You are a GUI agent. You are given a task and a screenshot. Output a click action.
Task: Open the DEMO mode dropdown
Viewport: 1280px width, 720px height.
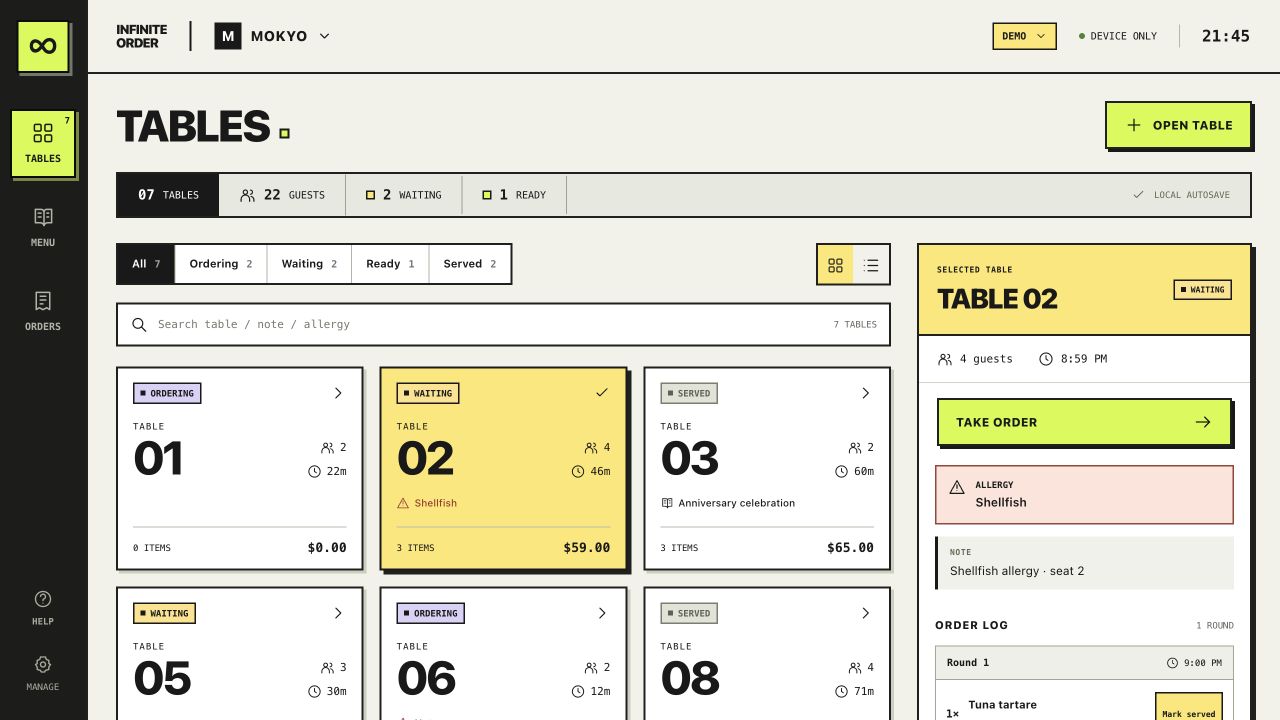tap(1024, 36)
